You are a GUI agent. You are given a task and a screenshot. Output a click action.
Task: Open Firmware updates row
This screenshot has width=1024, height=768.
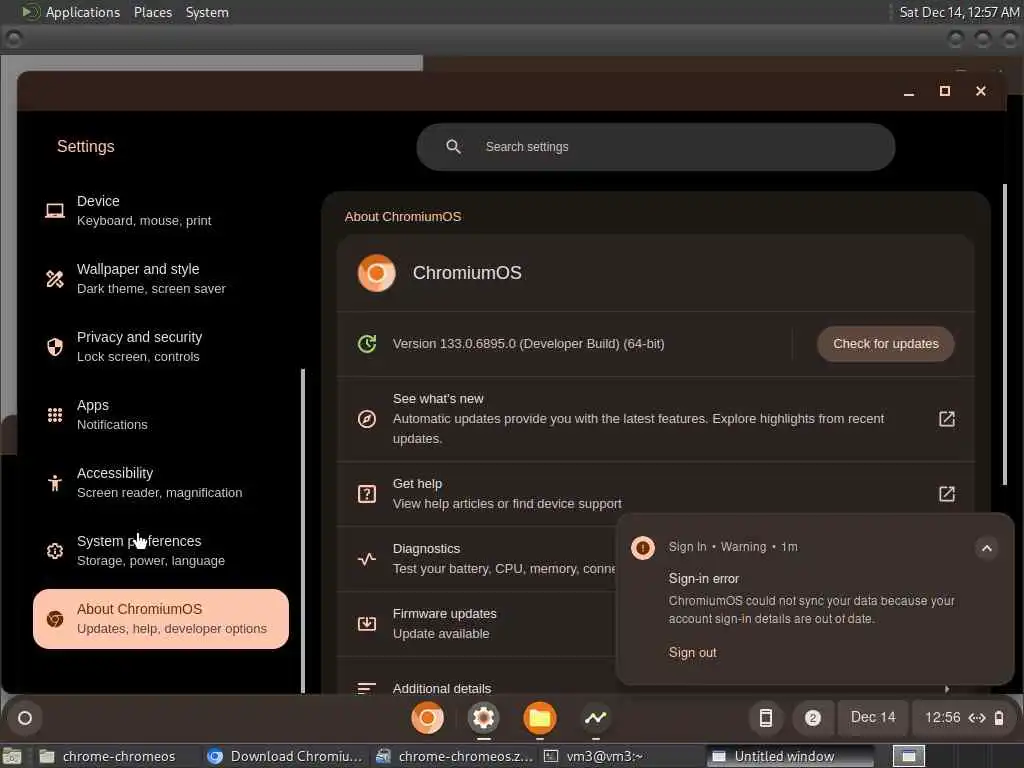tap(477, 624)
